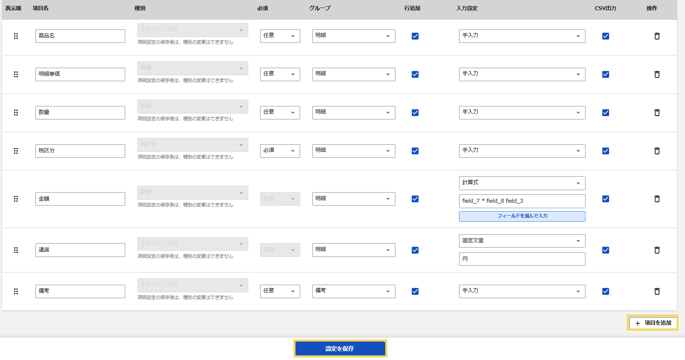The height and width of the screenshot is (360, 685).
Task: Click the 通貨 item name field
Action: [x=80, y=250]
